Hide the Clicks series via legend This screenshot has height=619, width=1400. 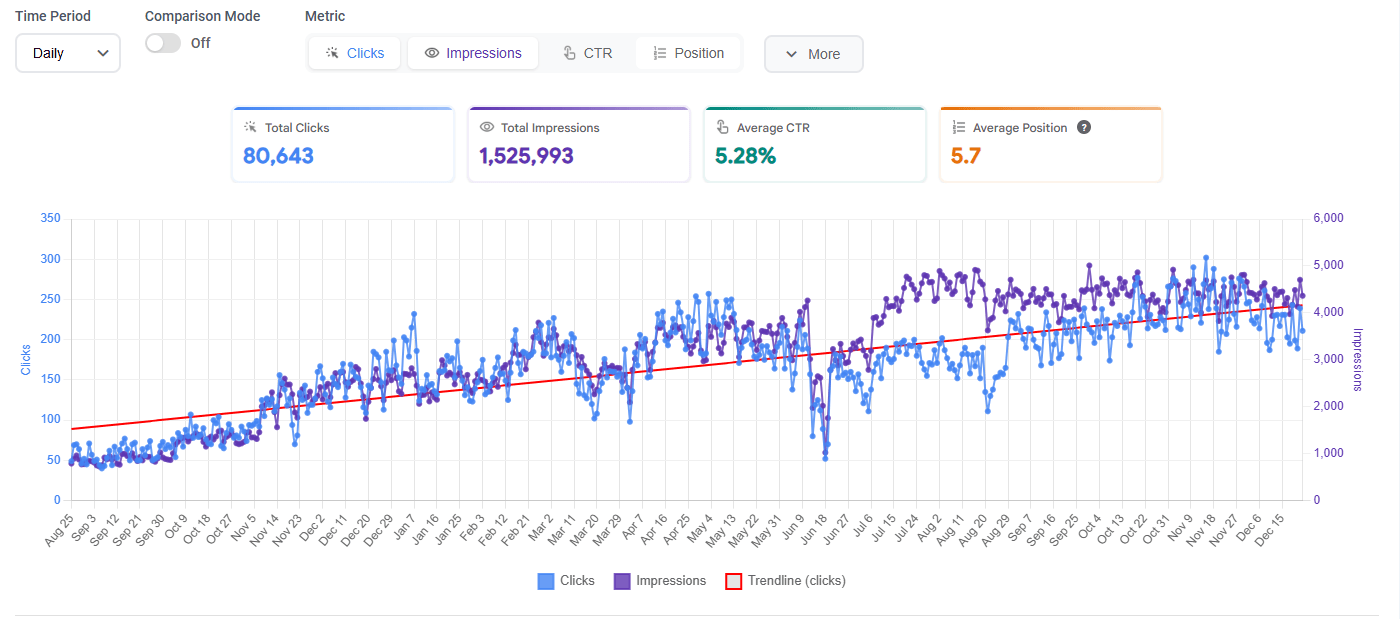(565, 581)
